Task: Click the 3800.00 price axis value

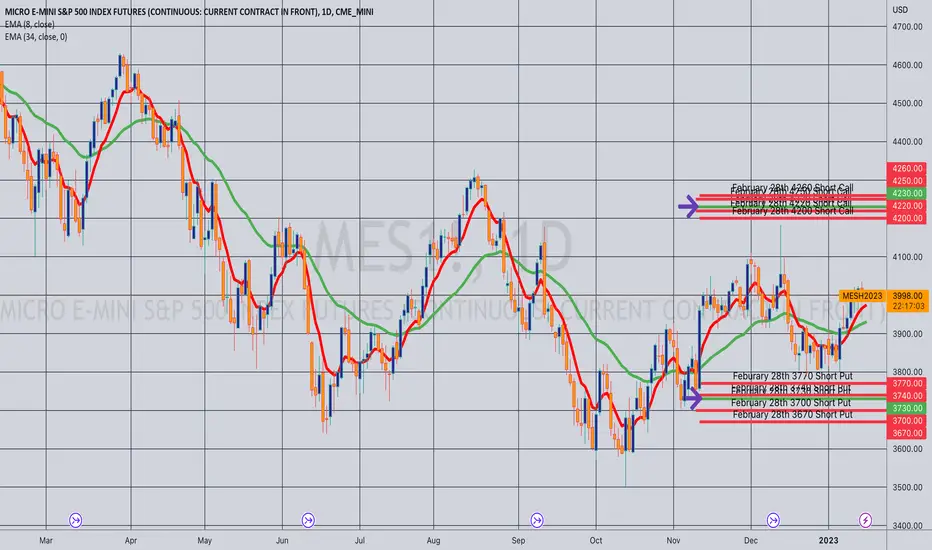Action: (907, 372)
